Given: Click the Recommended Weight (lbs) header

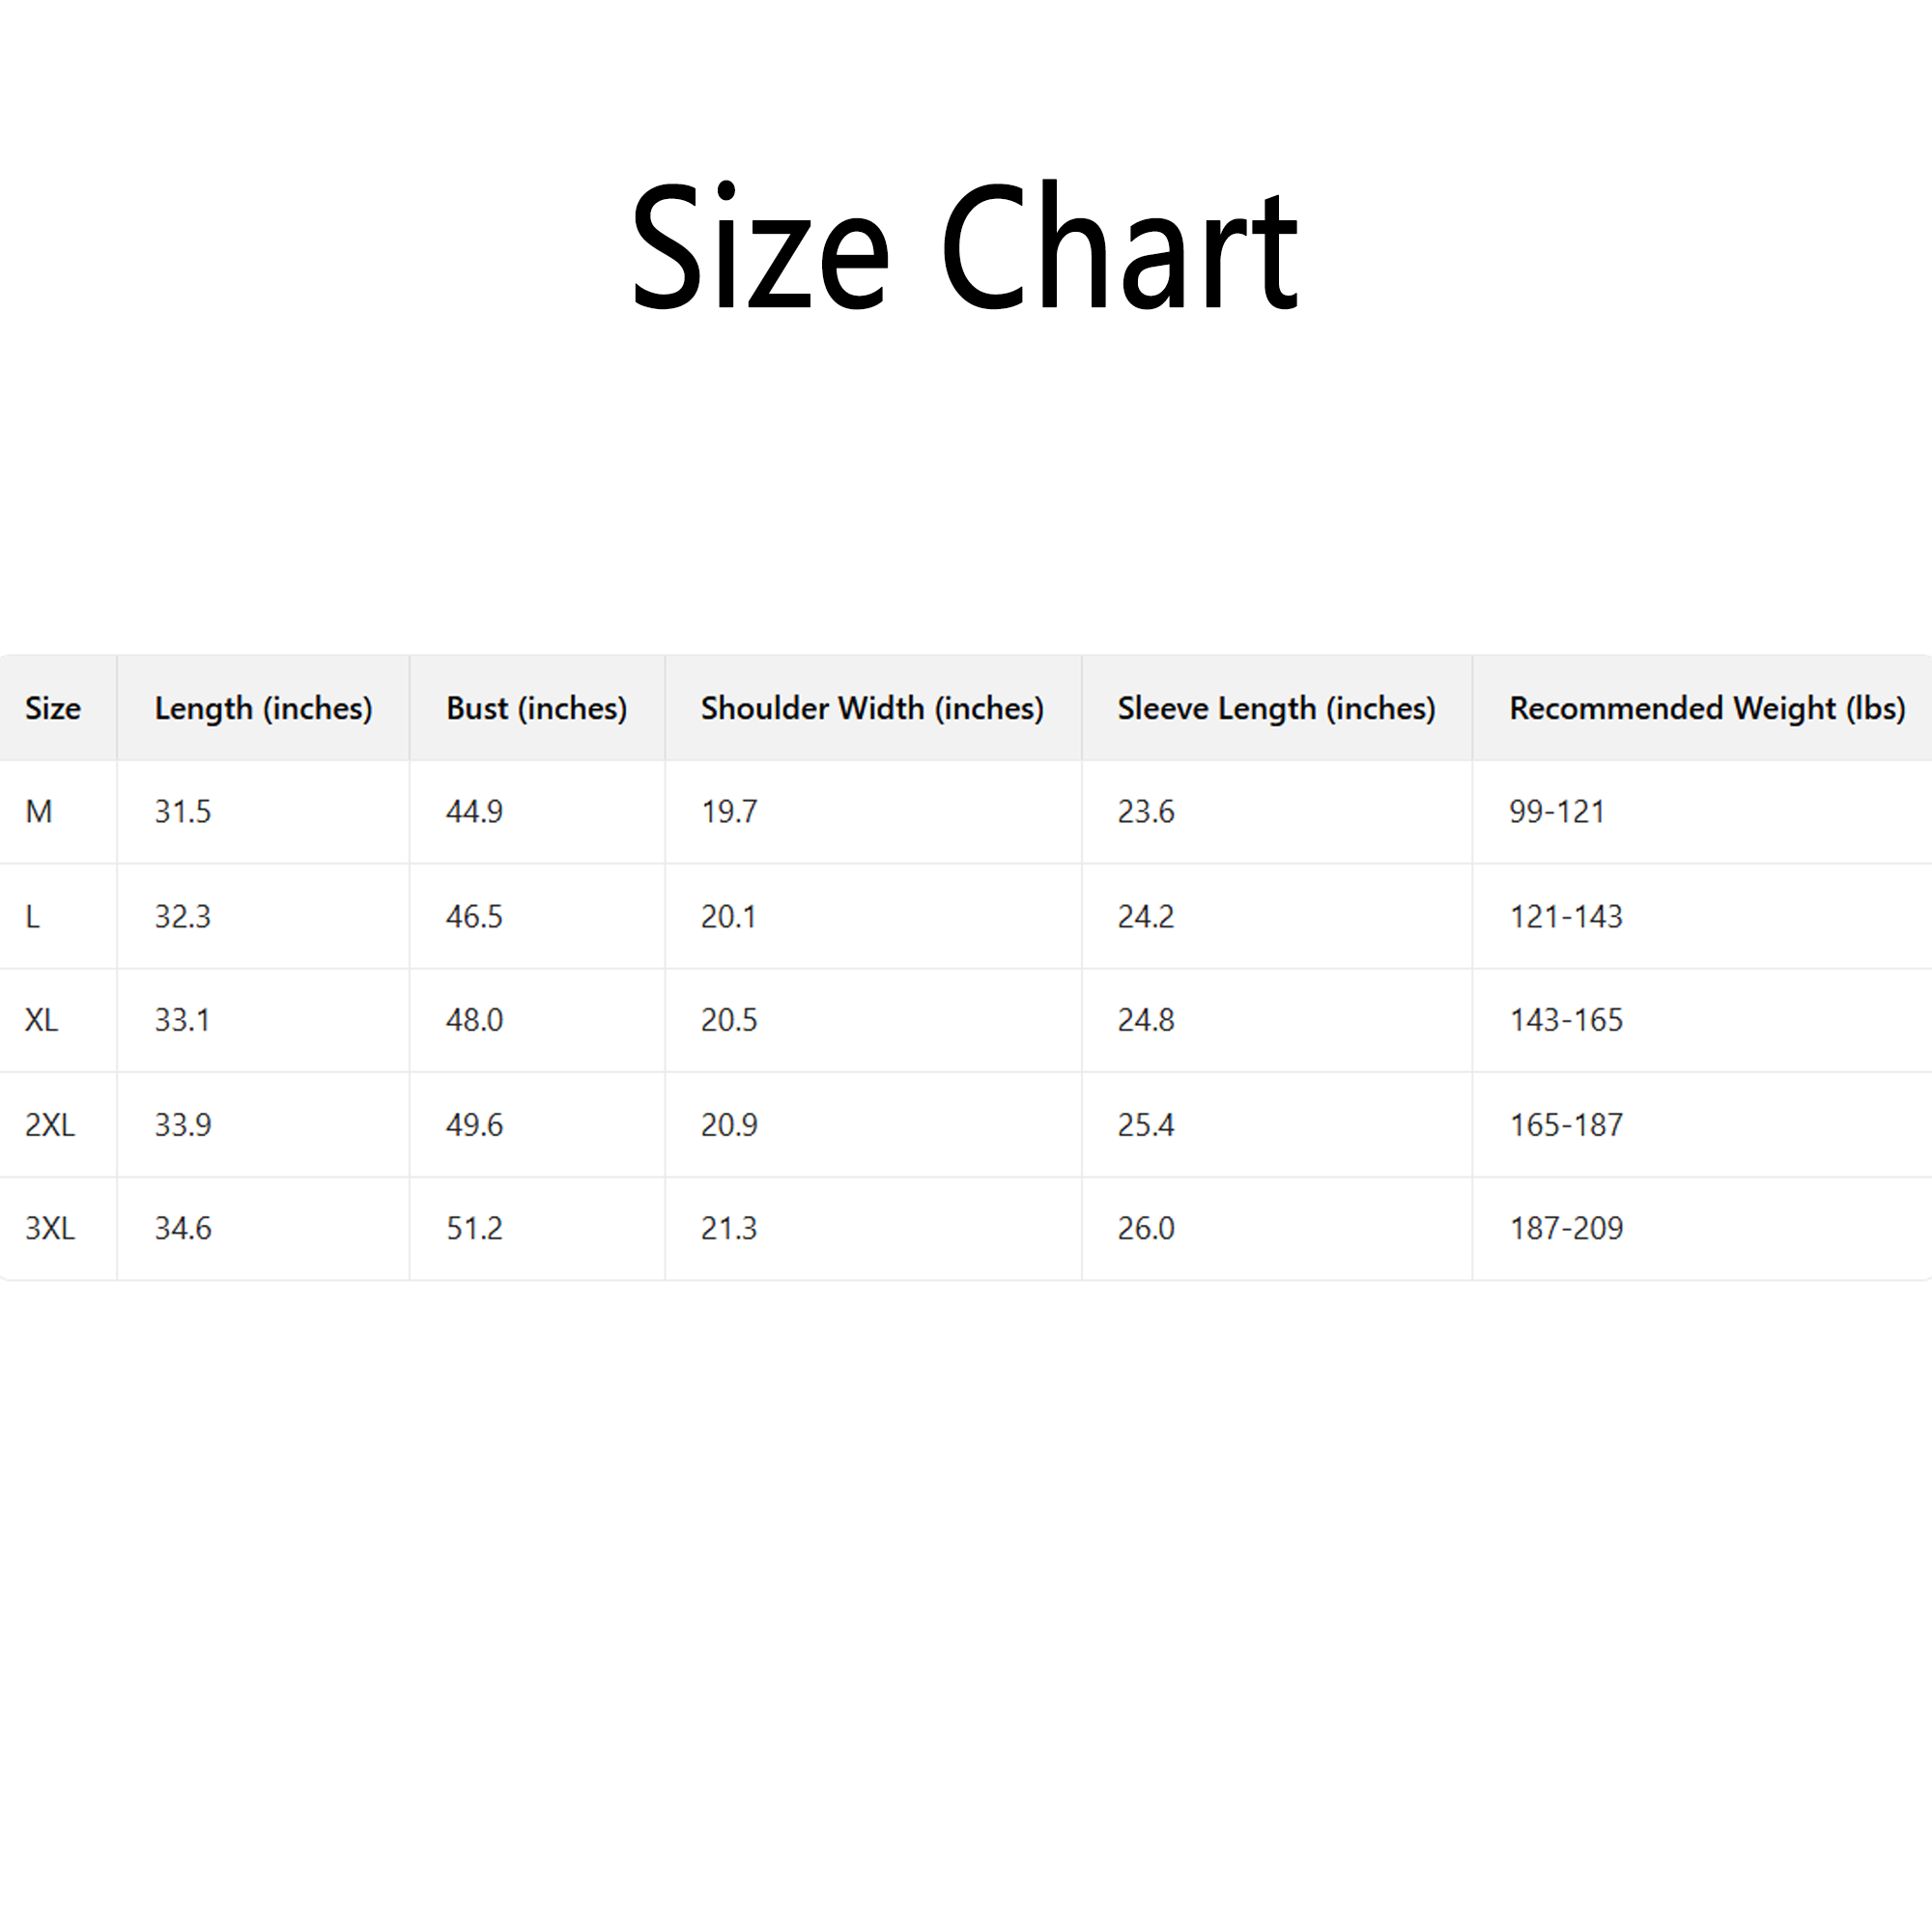Looking at the screenshot, I should click(1707, 708).
